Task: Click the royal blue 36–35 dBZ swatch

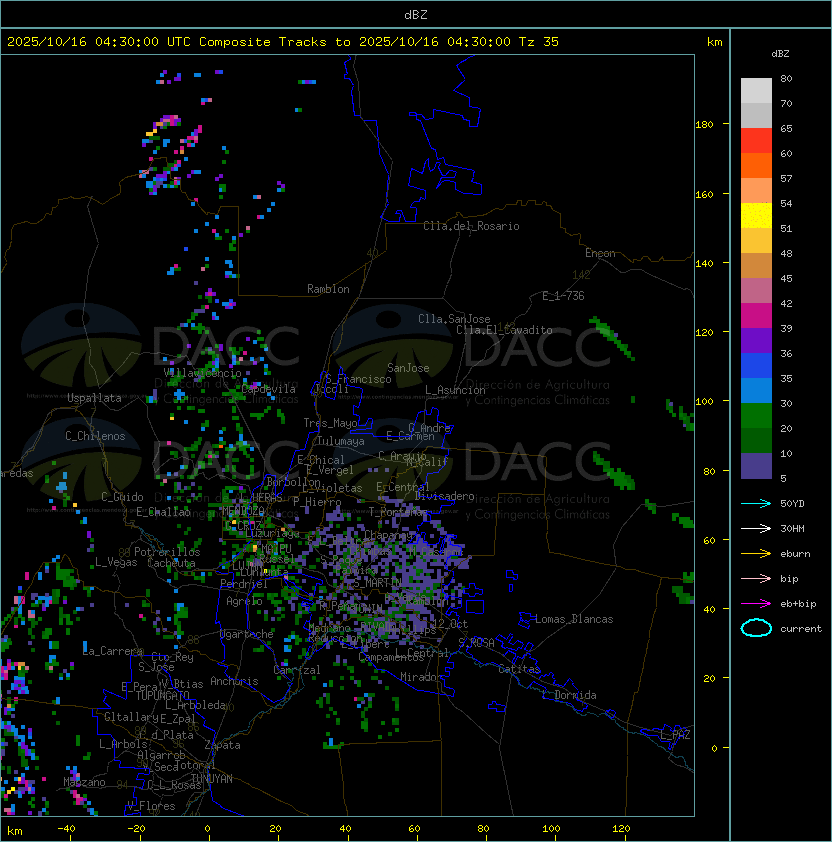Action: (756, 365)
